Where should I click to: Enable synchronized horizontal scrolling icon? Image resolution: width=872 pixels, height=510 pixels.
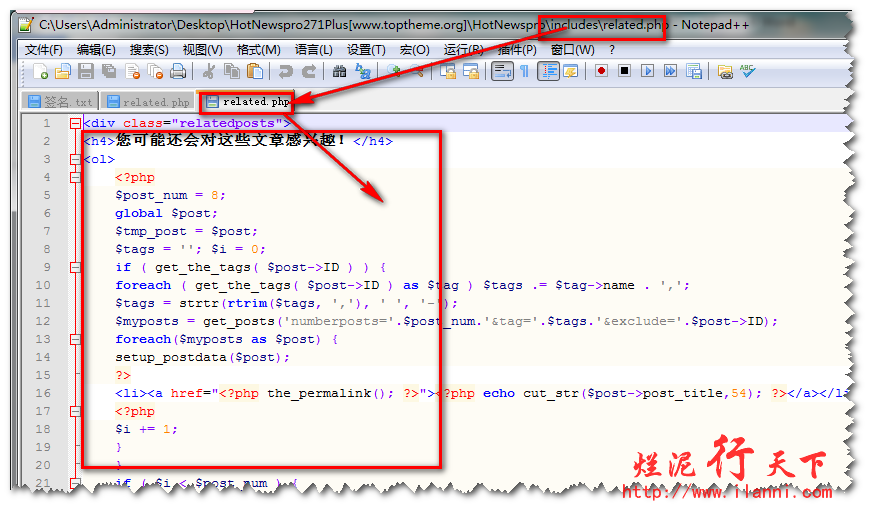point(471,71)
